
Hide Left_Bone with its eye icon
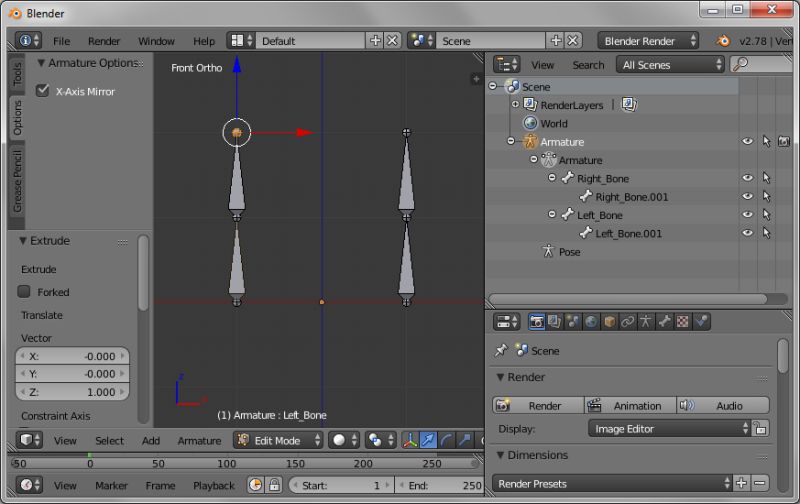pos(747,215)
